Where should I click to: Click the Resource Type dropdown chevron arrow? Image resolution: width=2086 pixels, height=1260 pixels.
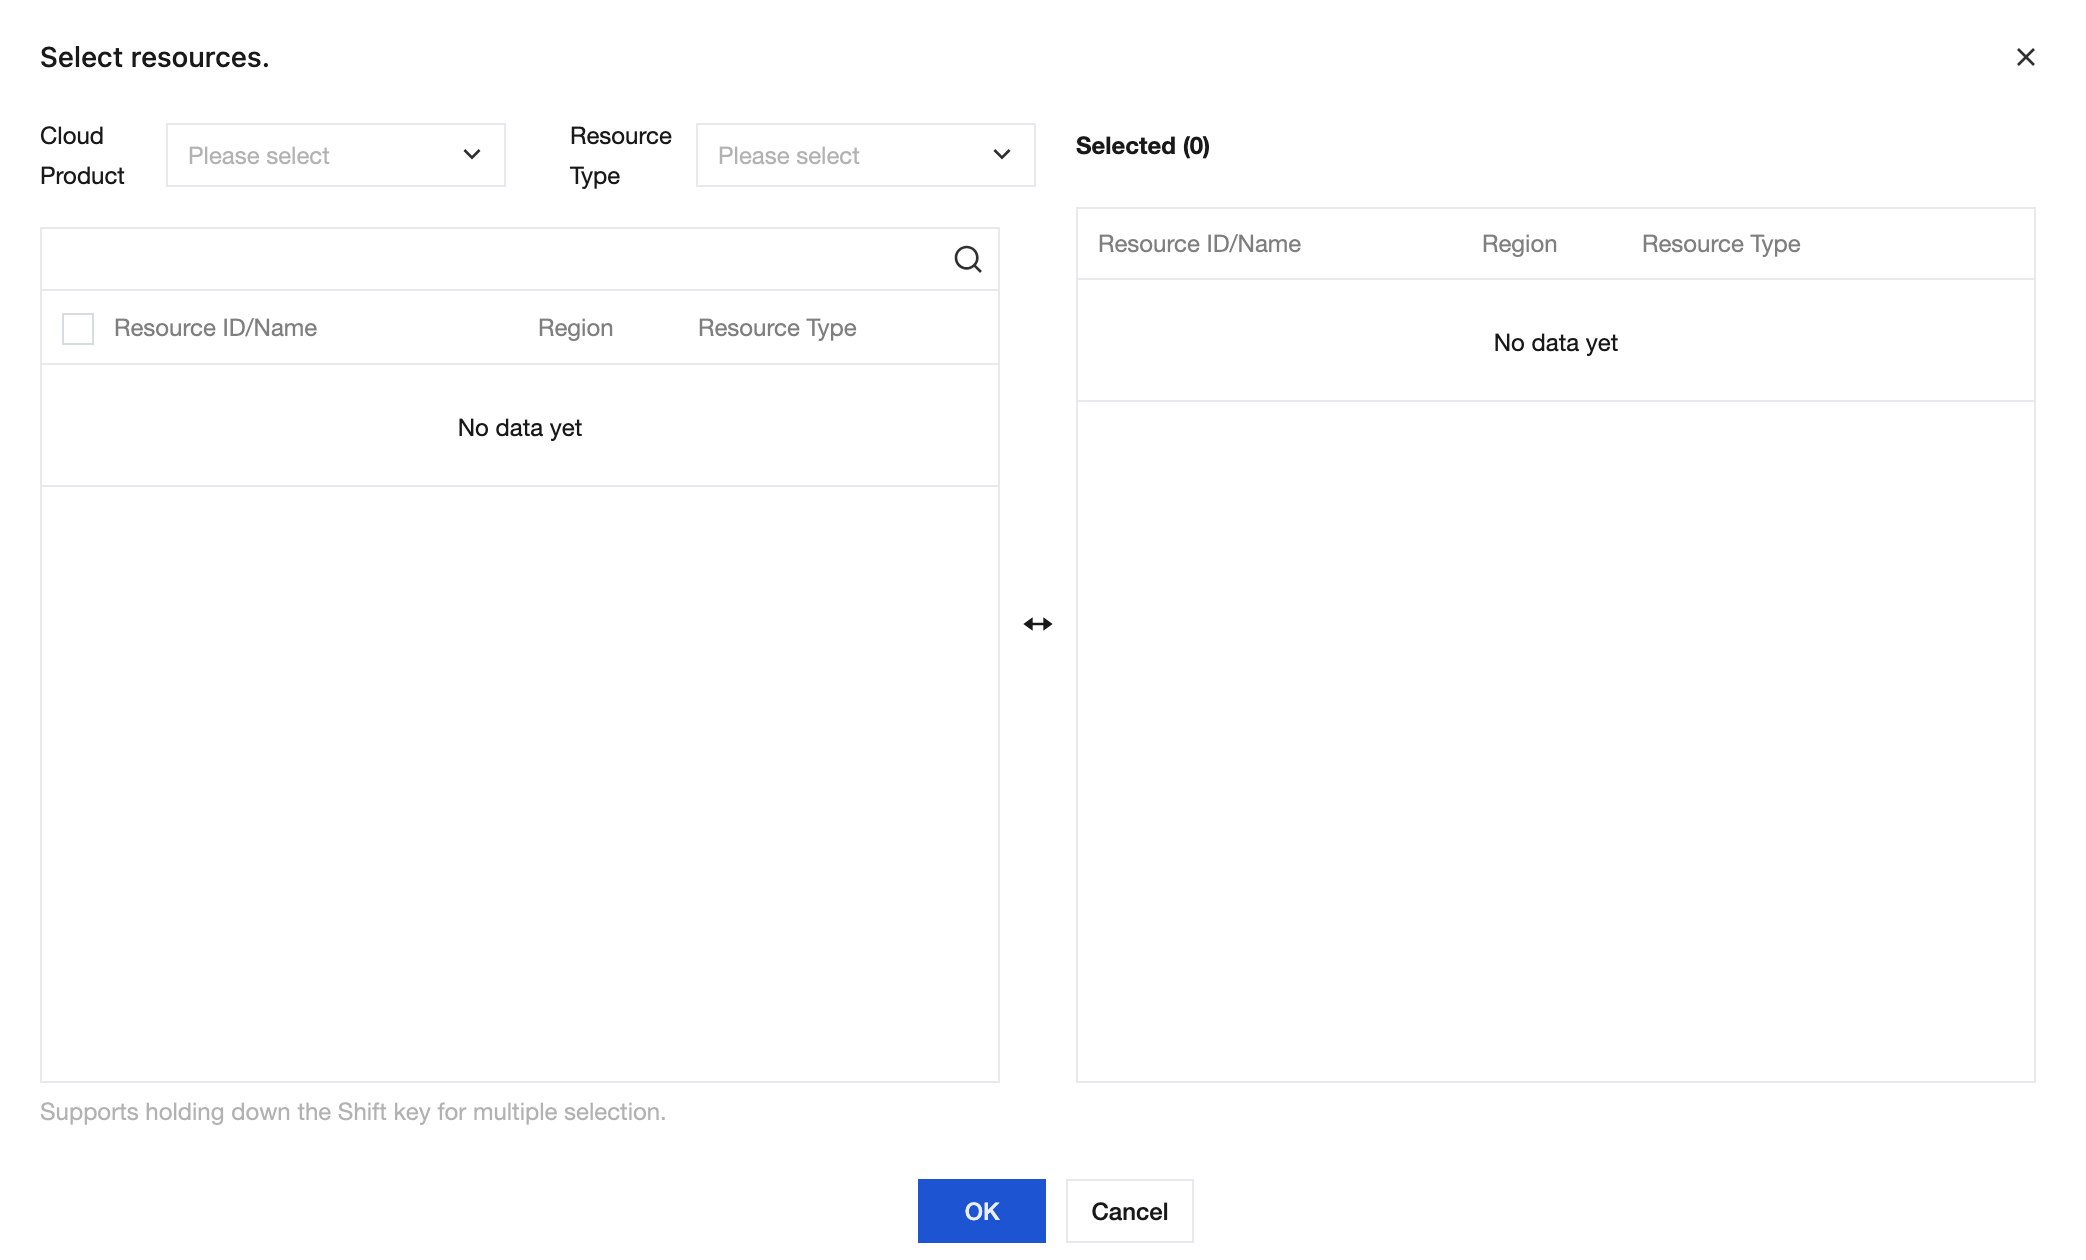coord(1001,155)
